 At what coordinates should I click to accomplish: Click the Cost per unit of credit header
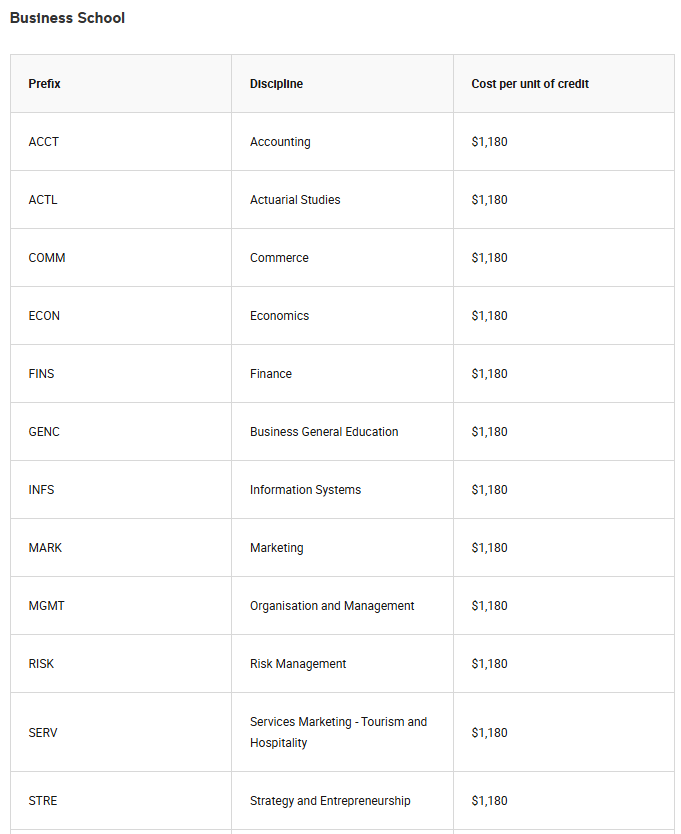coord(530,84)
